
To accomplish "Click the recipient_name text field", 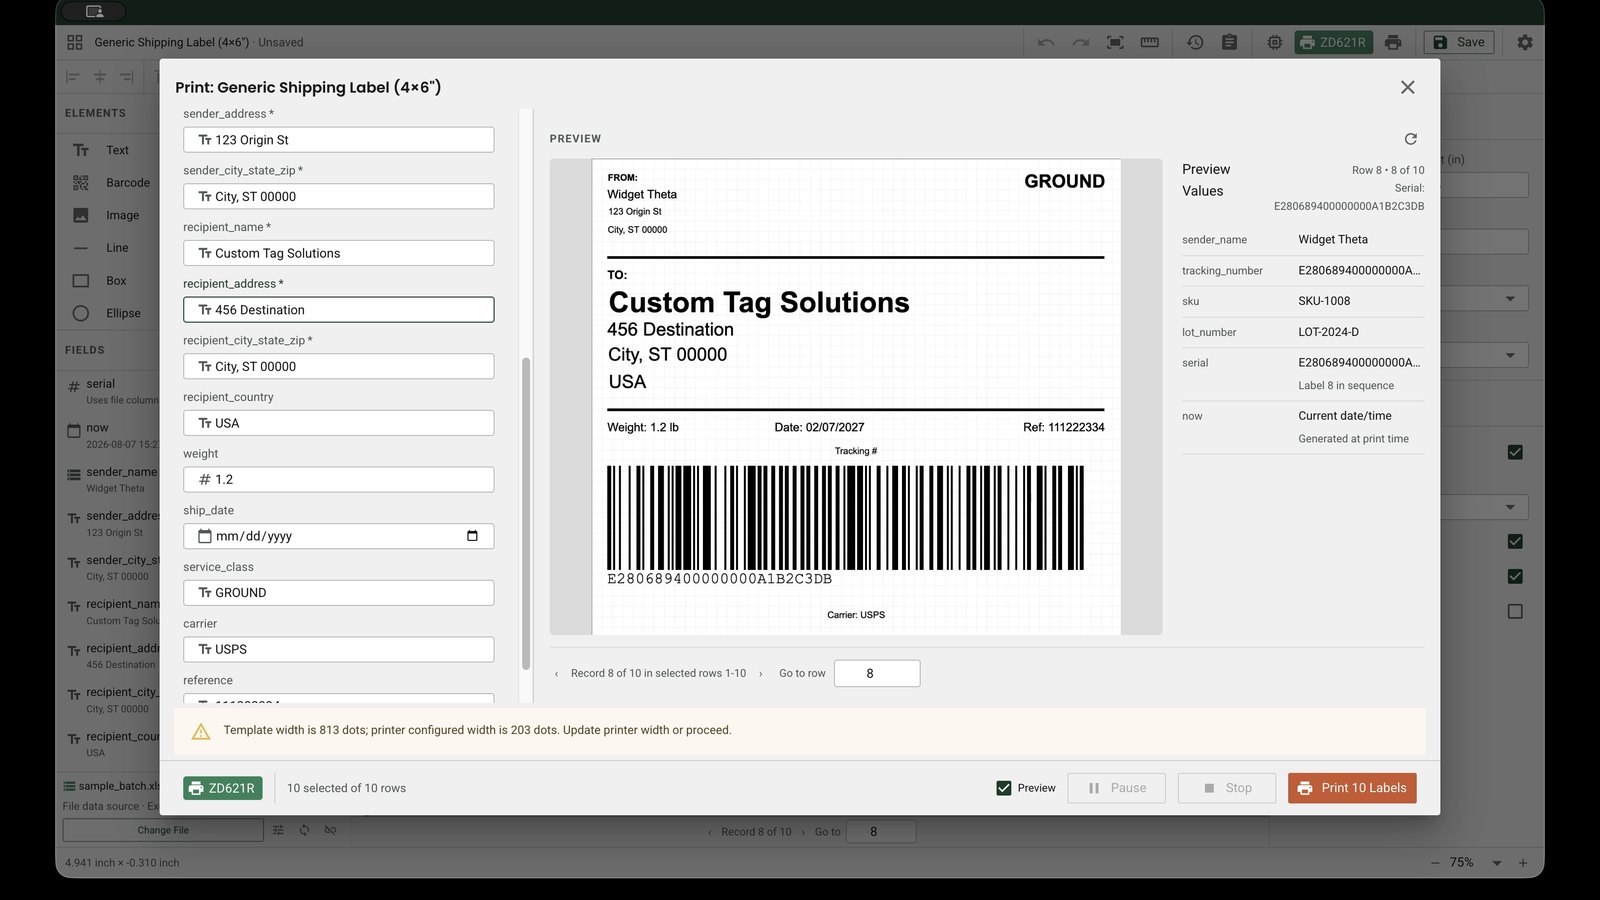I will pos(339,253).
